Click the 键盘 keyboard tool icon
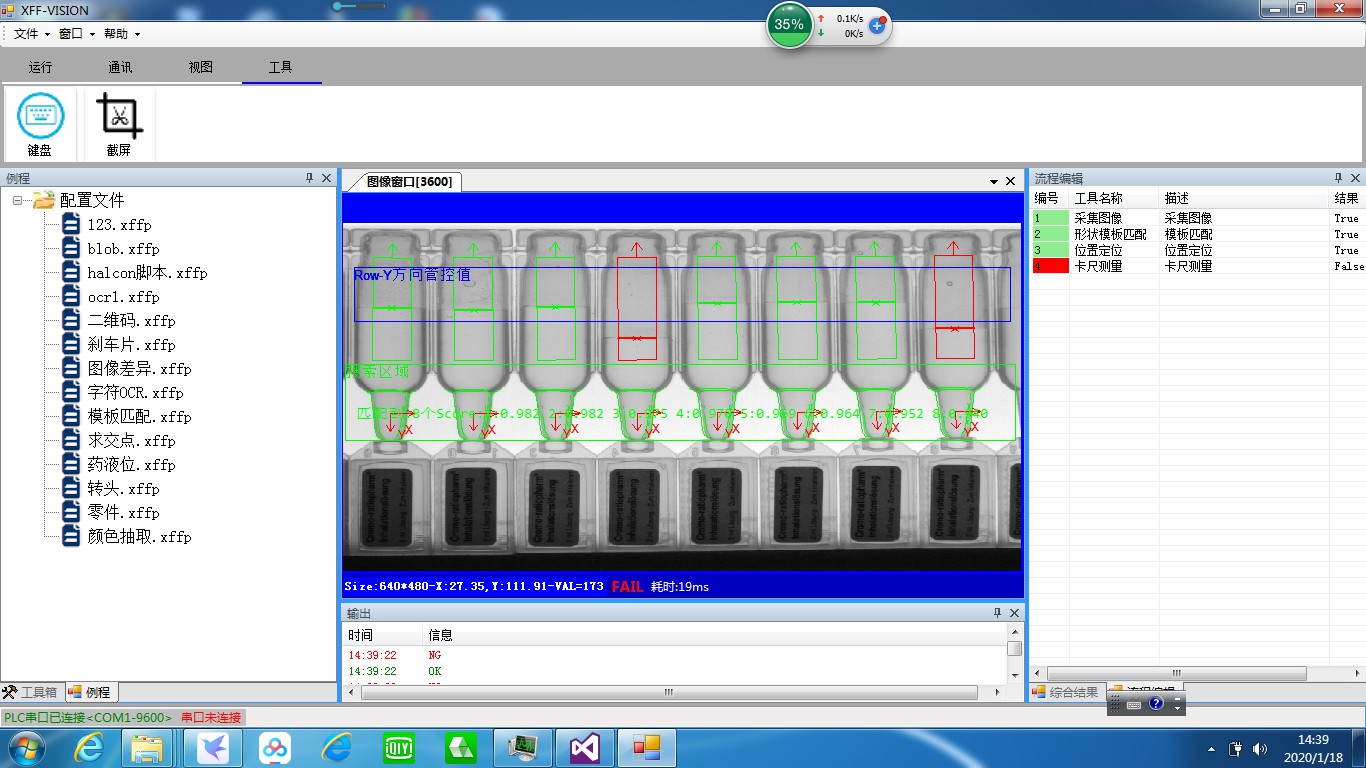The height and width of the screenshot is (768, 1366). coord(40,117)
